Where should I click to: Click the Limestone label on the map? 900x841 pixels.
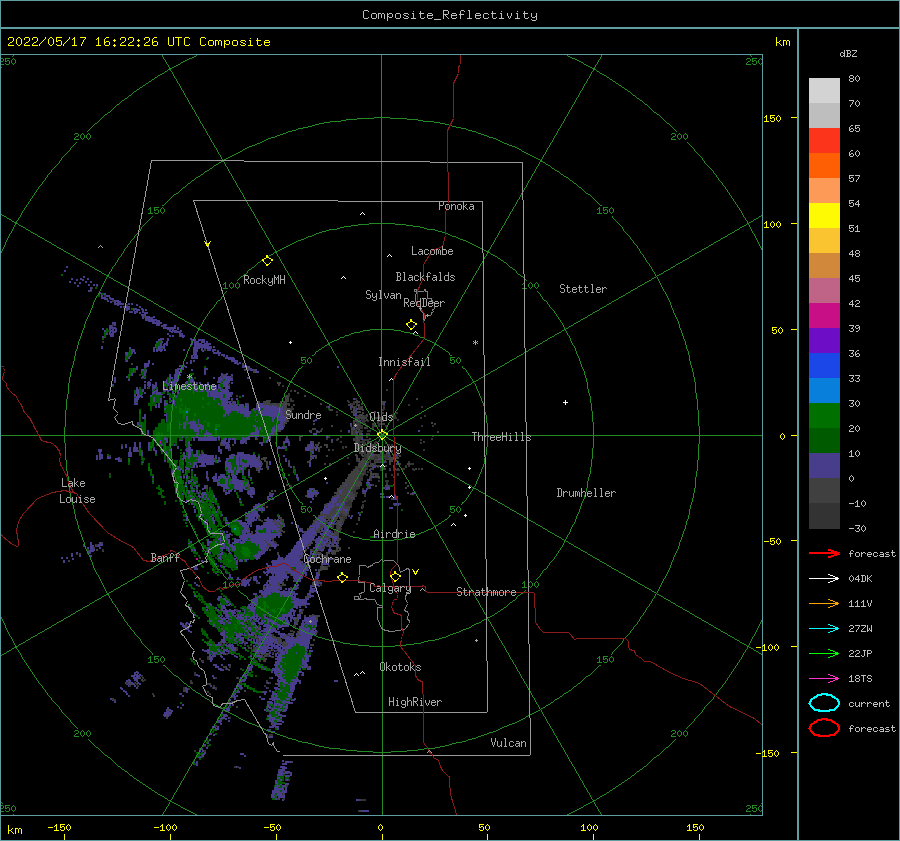pos(189,386)
